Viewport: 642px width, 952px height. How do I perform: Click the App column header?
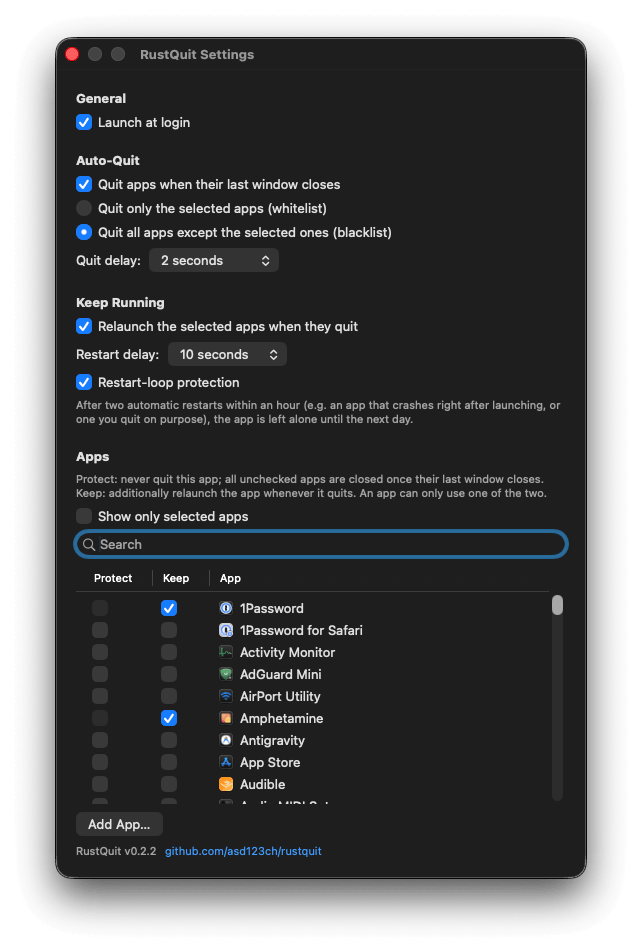(x=230, y=578)
